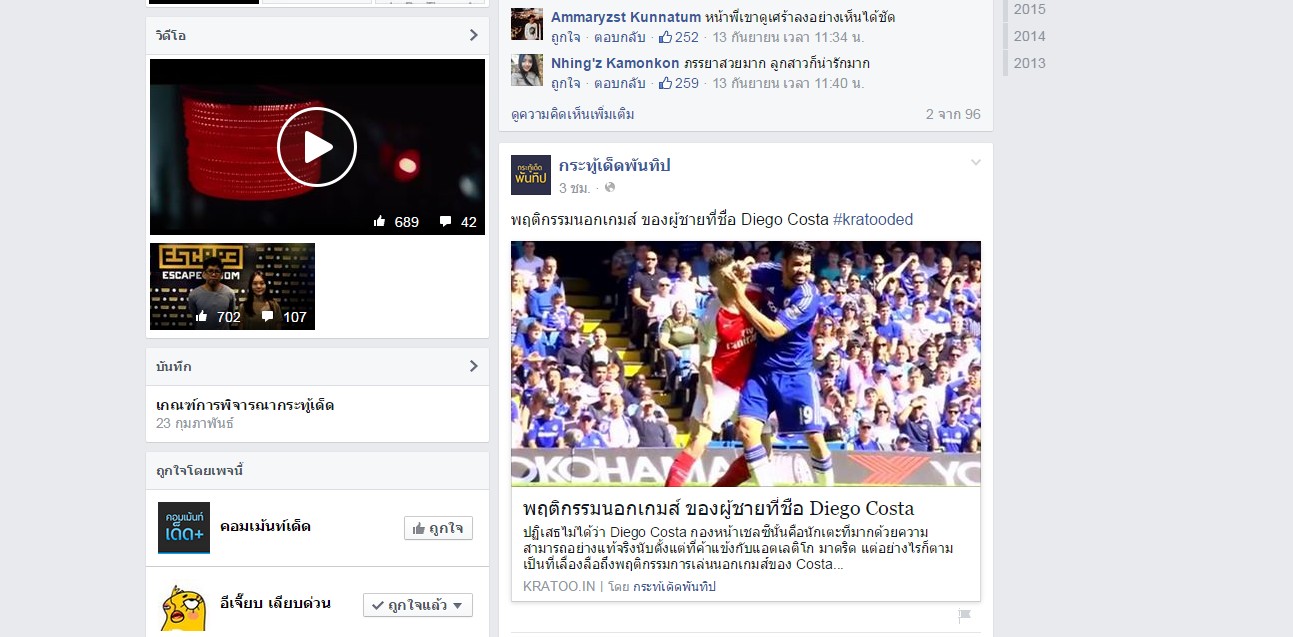Open Diego Costa match photo
Screen dimensions: 1293x637
[746, 363]
